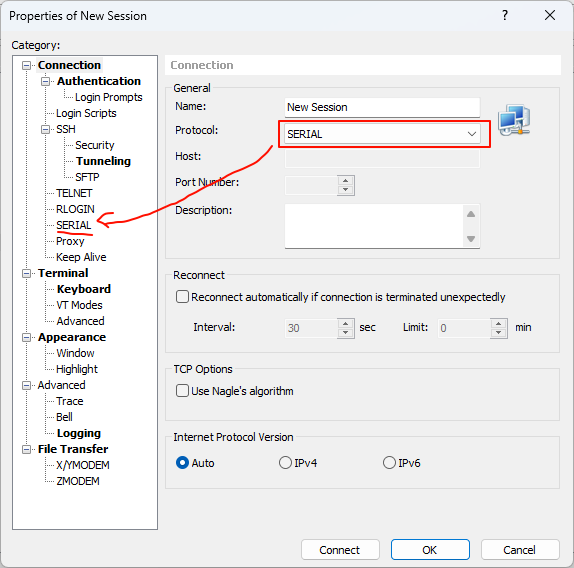Increase the Interval seconds spinner

click(346, 324)
